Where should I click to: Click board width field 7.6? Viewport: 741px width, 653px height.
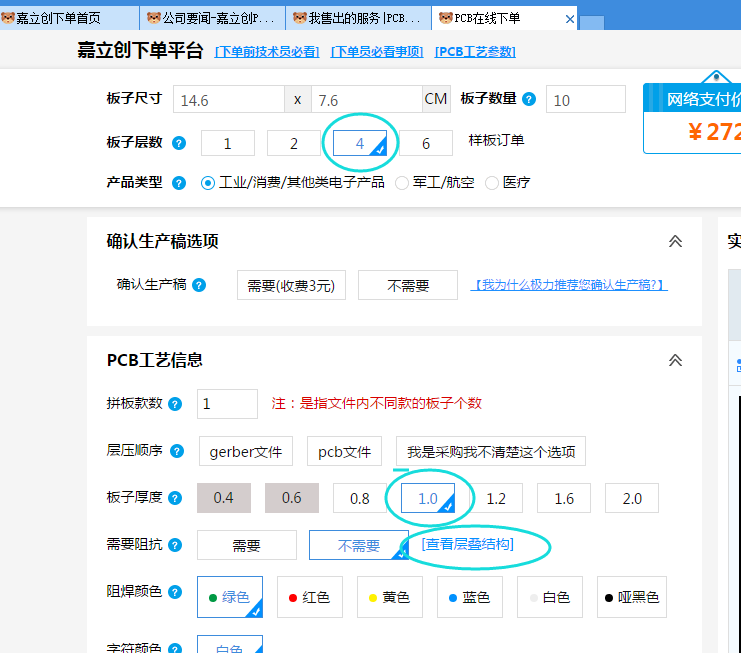(367, 99)
